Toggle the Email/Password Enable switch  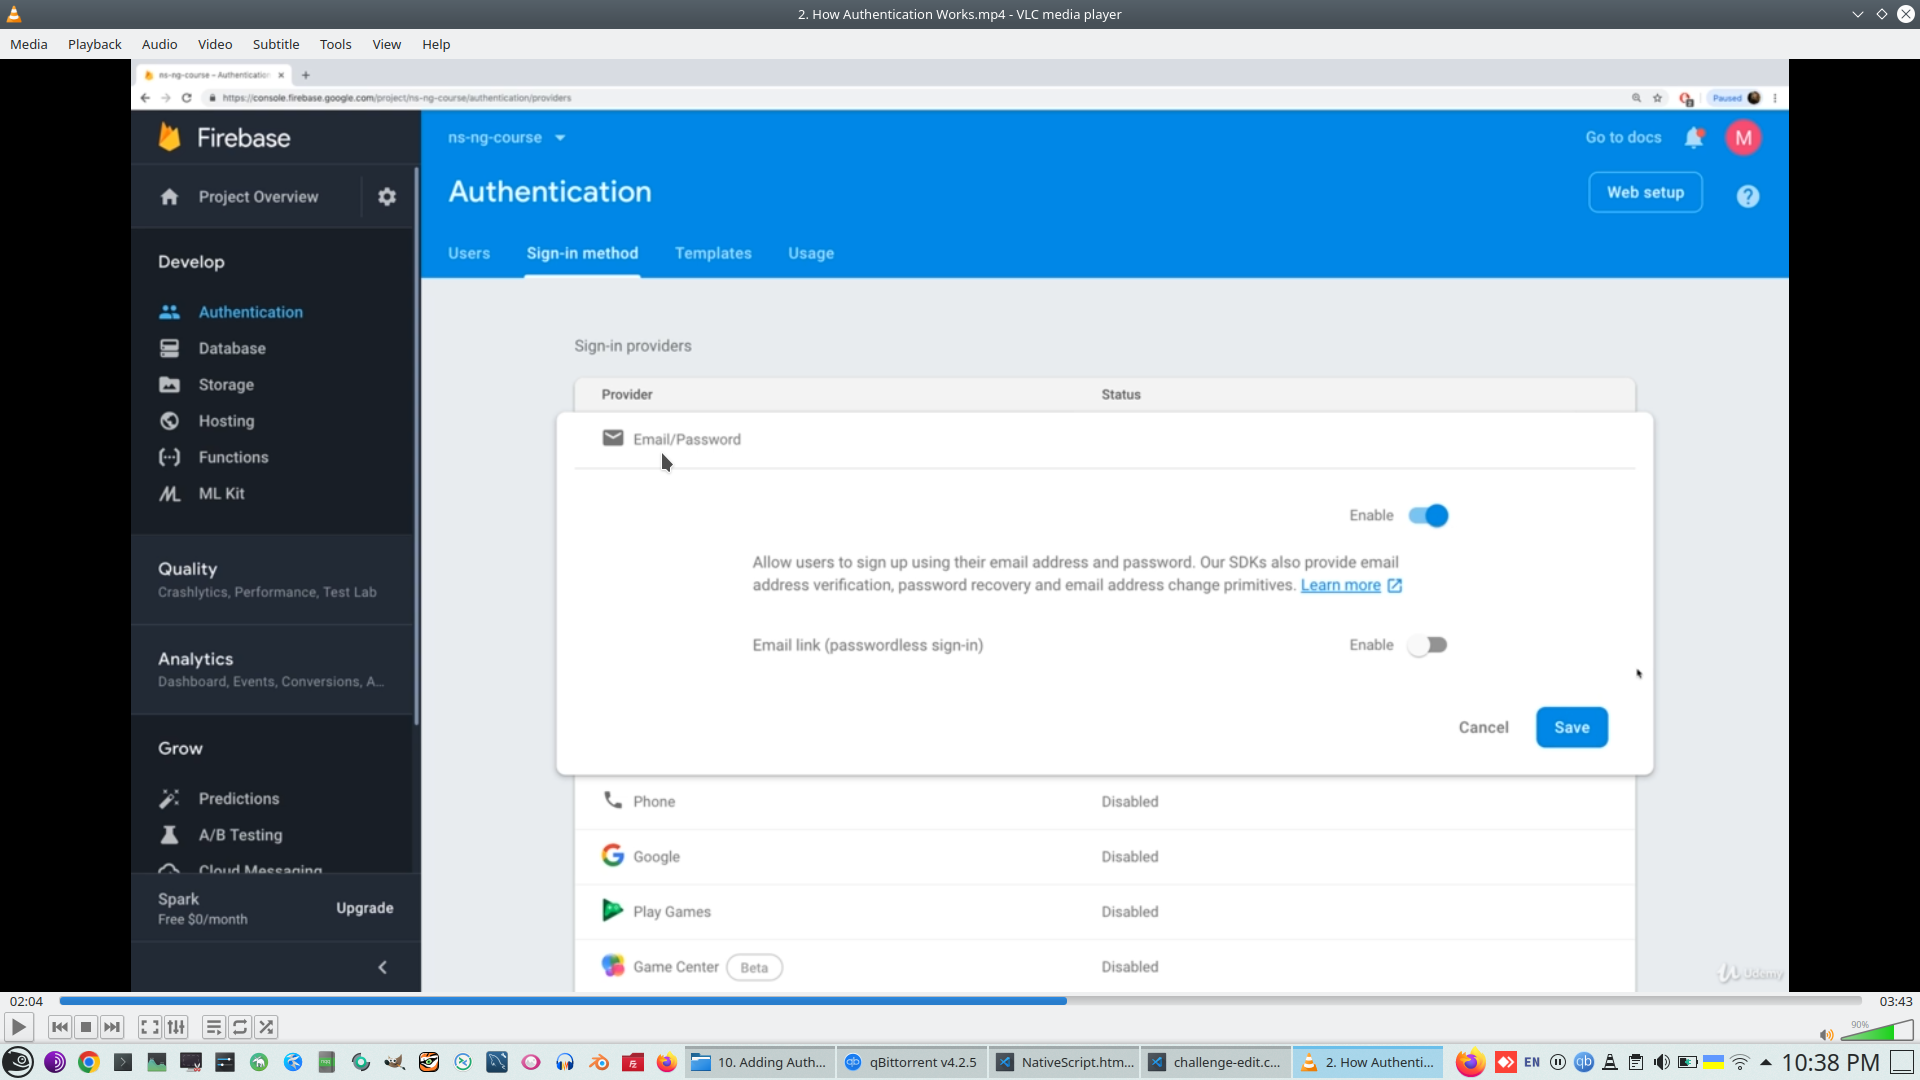click(1428, 516)
